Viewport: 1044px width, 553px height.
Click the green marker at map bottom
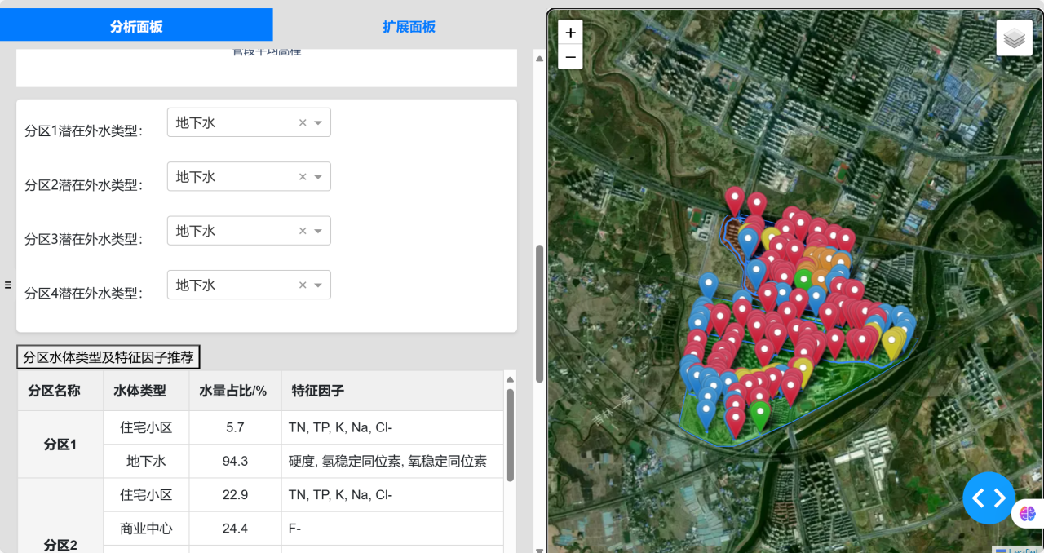(x=760, y=415)
